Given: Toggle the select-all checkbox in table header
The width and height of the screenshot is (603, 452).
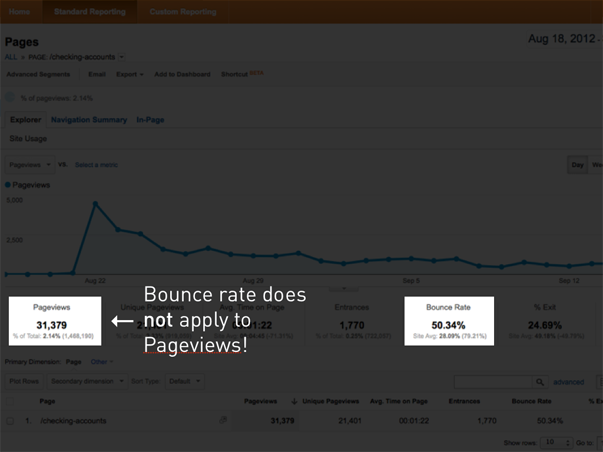Looking at the screenshot, I should tap(10, 401).
